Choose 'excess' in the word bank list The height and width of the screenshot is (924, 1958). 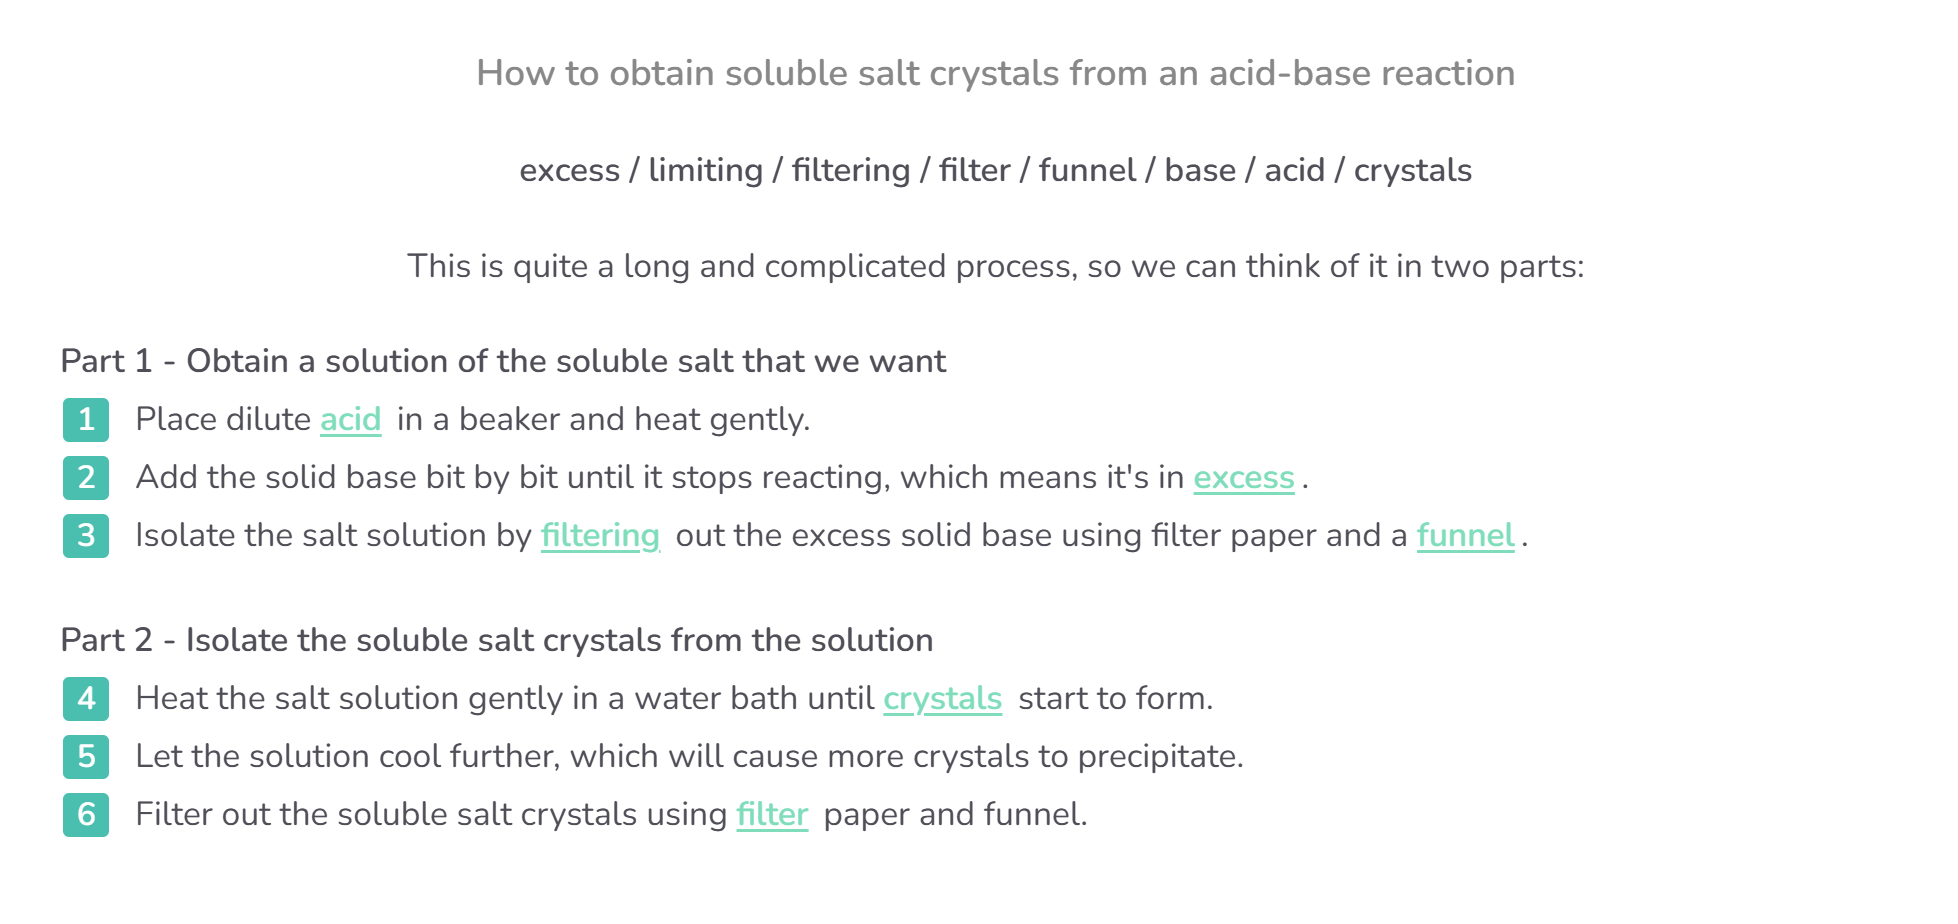pyautogui.click(x=569, y=171)
